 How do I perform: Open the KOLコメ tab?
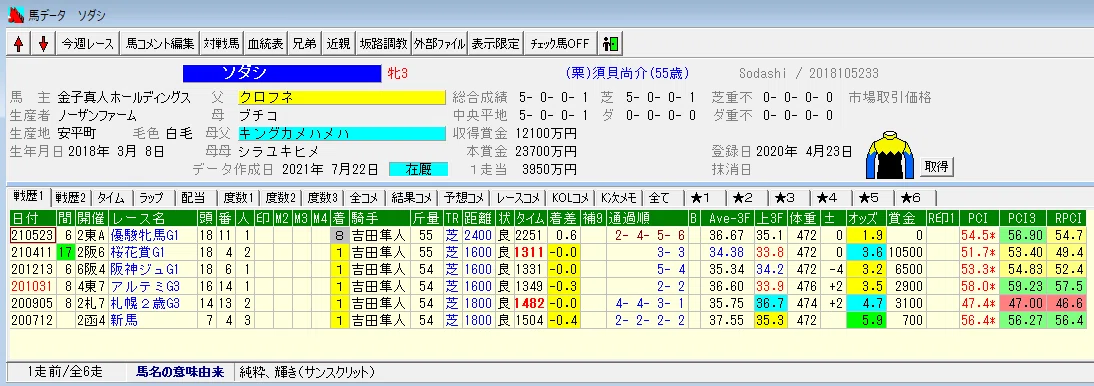click(x=570, y=198)
